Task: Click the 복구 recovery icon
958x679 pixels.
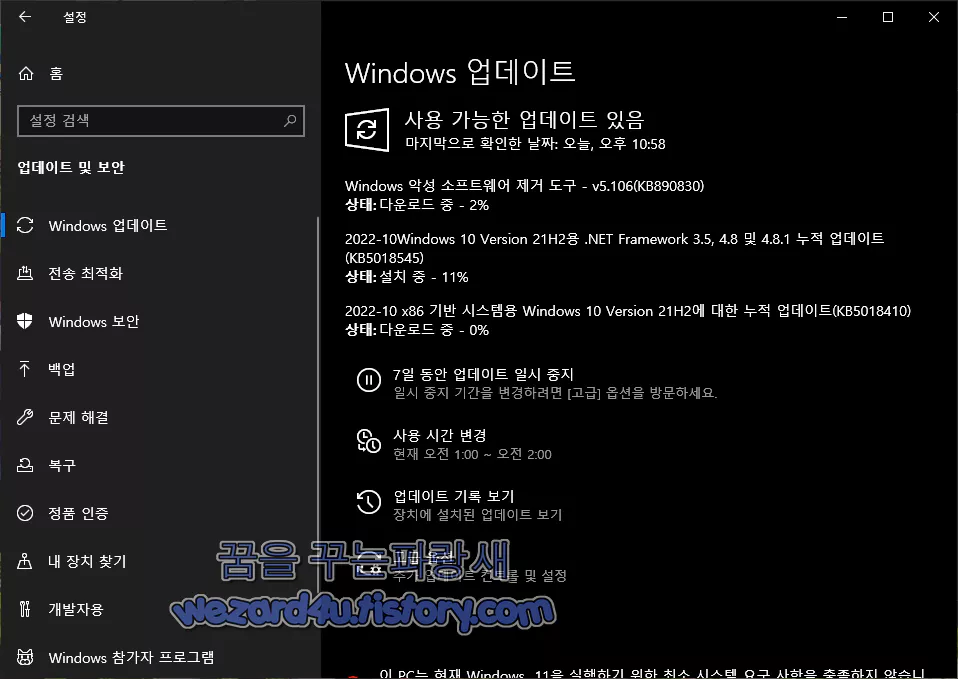Action: 25,465
